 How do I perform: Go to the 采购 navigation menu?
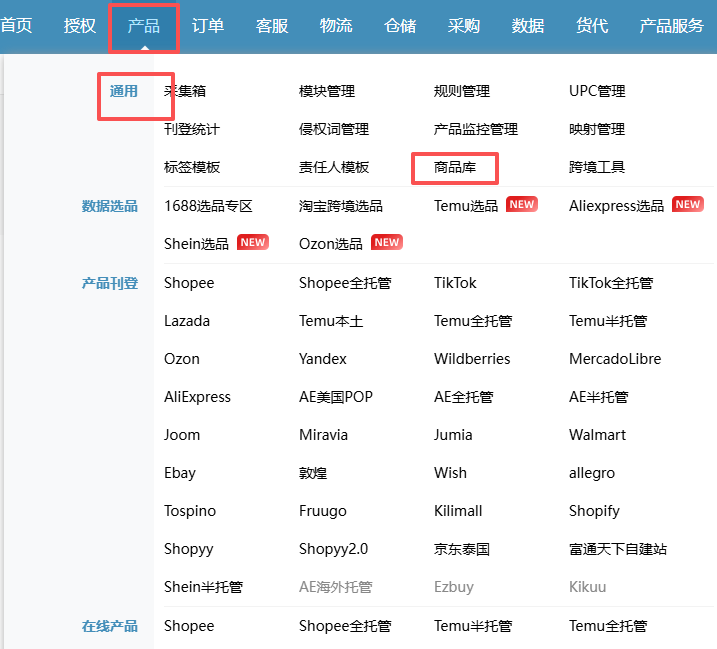tap(464, 25)
